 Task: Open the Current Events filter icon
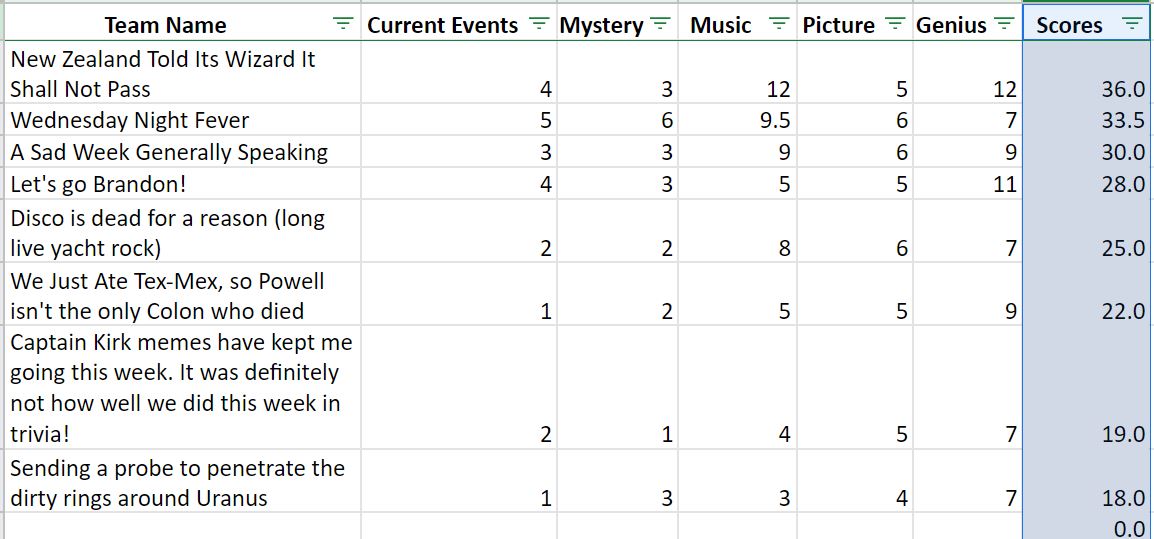pyautogui.click(x=539, y=24)
